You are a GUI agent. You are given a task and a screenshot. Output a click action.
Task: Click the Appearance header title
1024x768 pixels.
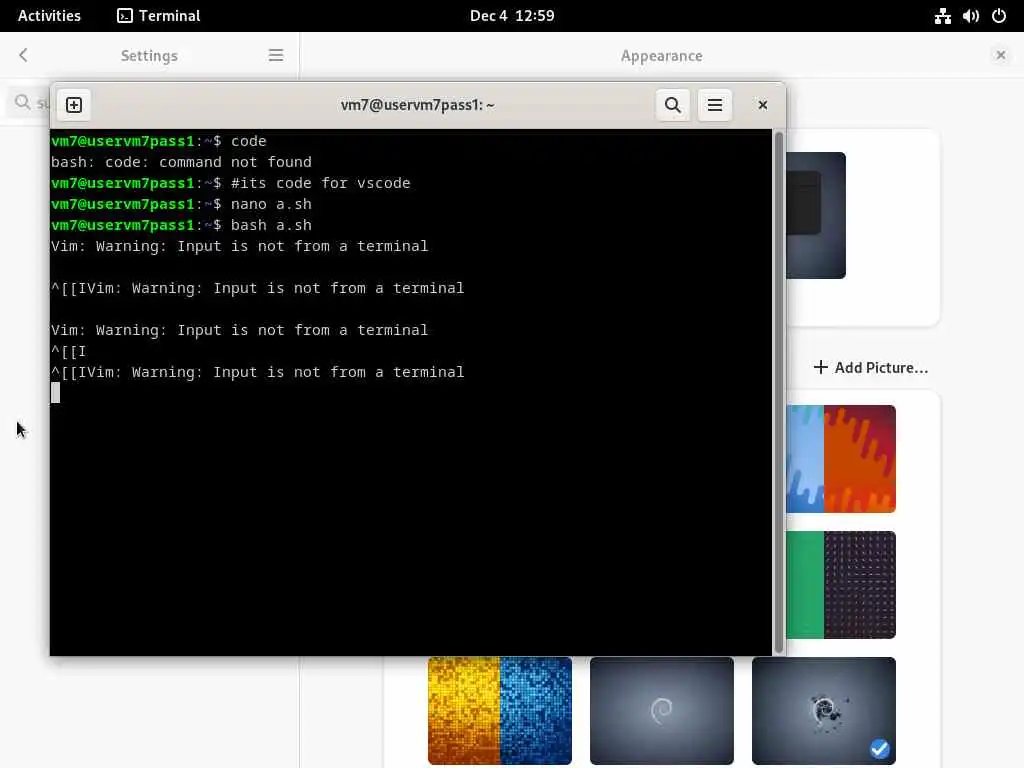coord(662,56)
